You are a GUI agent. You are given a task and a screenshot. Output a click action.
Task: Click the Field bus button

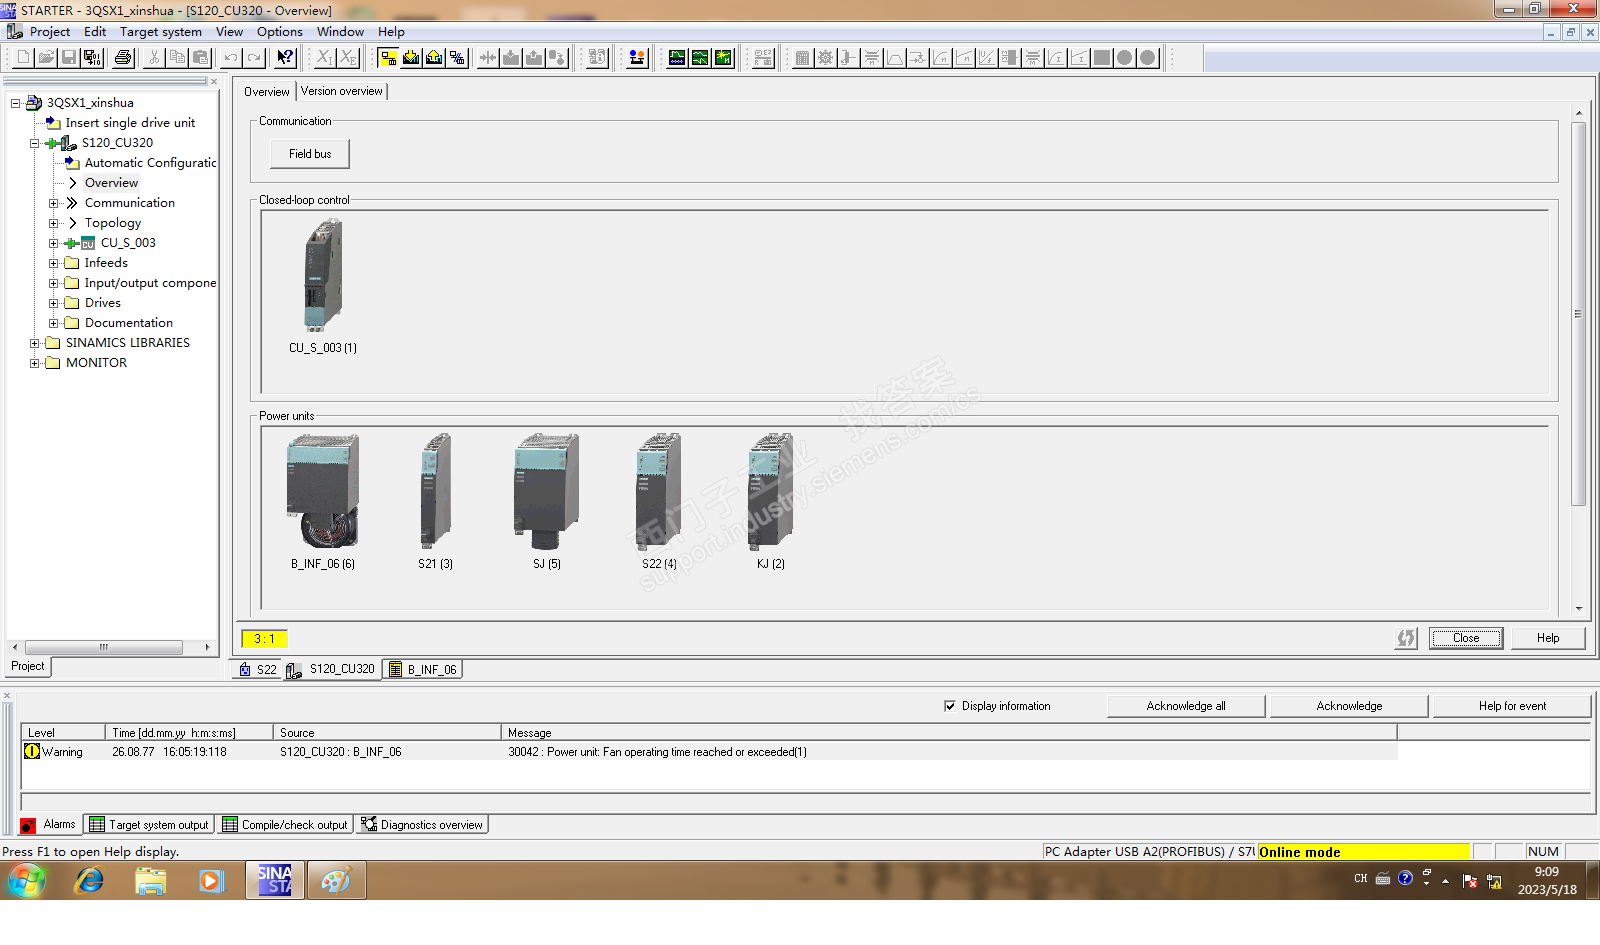point(310,154)
